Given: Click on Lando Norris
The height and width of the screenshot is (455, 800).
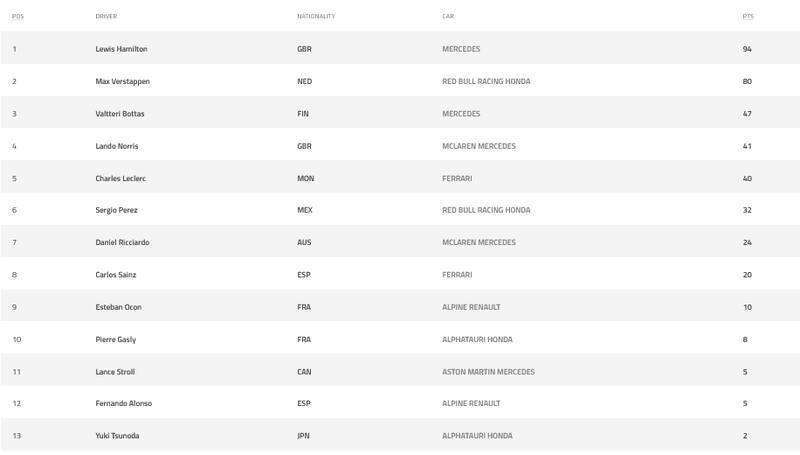Looking at the screenshot, I should (x=117, y=146).
